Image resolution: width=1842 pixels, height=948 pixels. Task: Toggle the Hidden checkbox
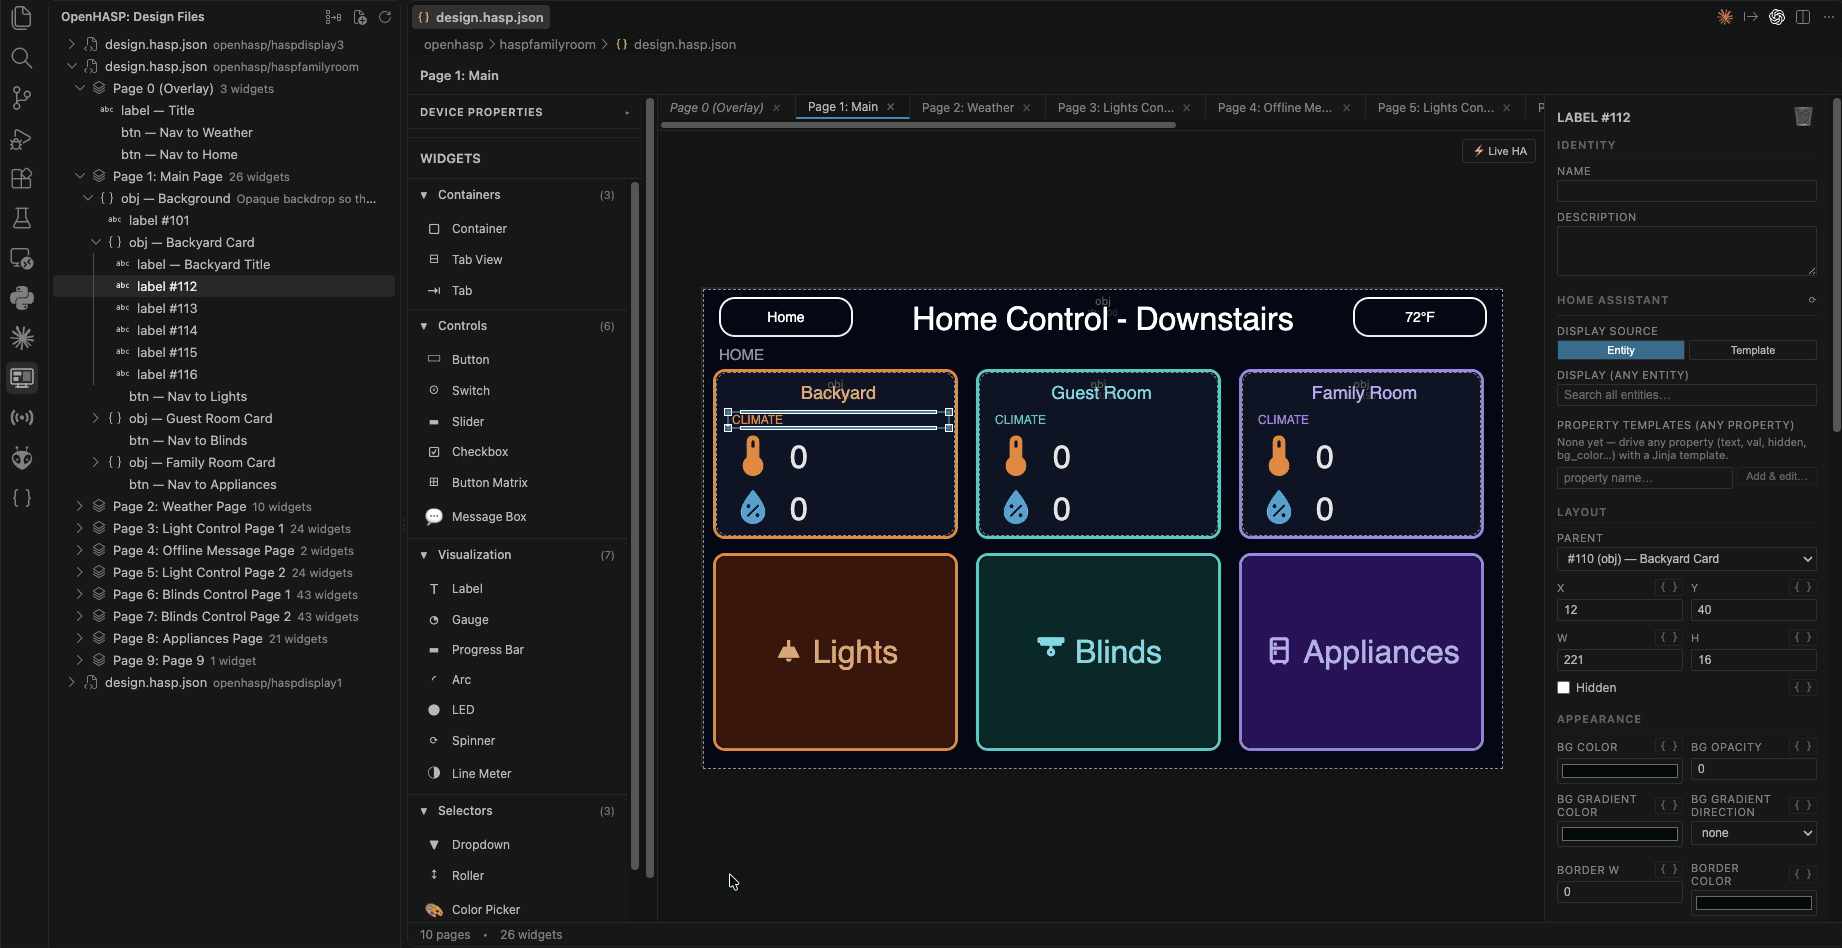coord(1564,688)
